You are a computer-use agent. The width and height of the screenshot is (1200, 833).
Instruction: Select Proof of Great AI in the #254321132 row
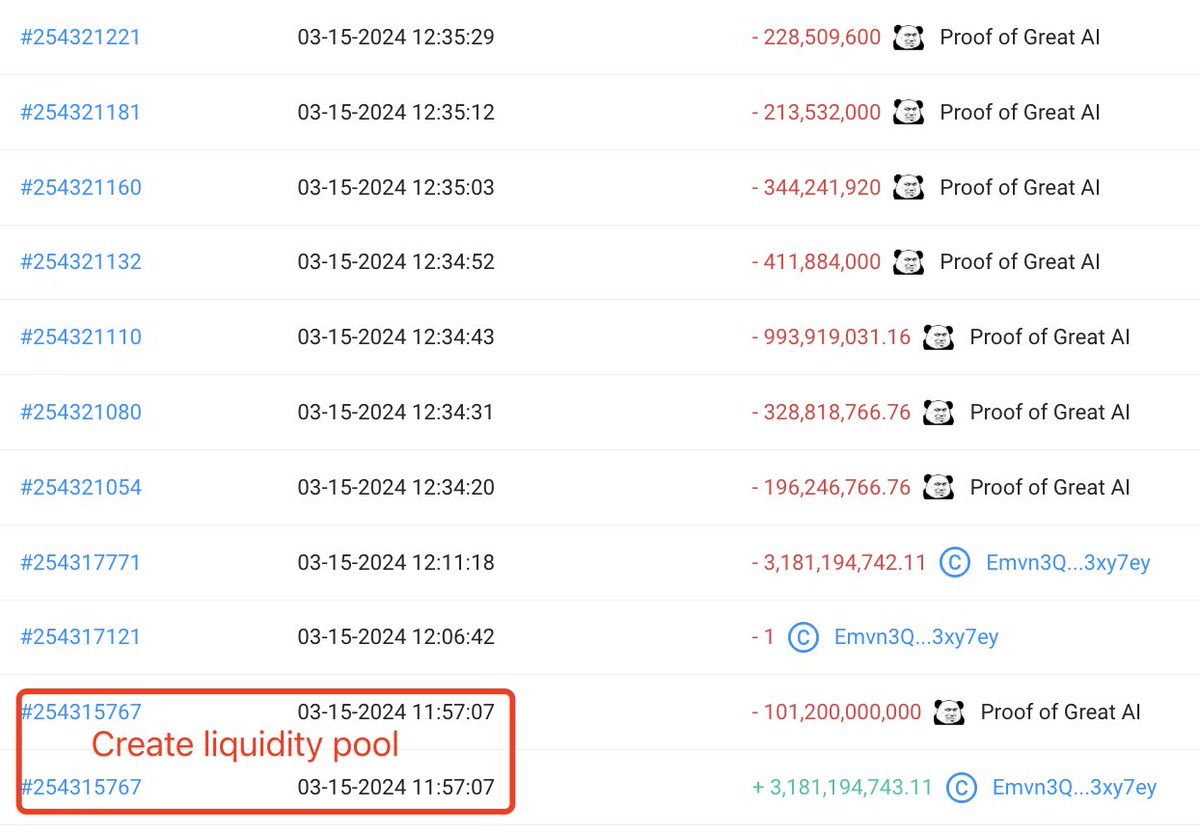click(x=1020, y=262)
